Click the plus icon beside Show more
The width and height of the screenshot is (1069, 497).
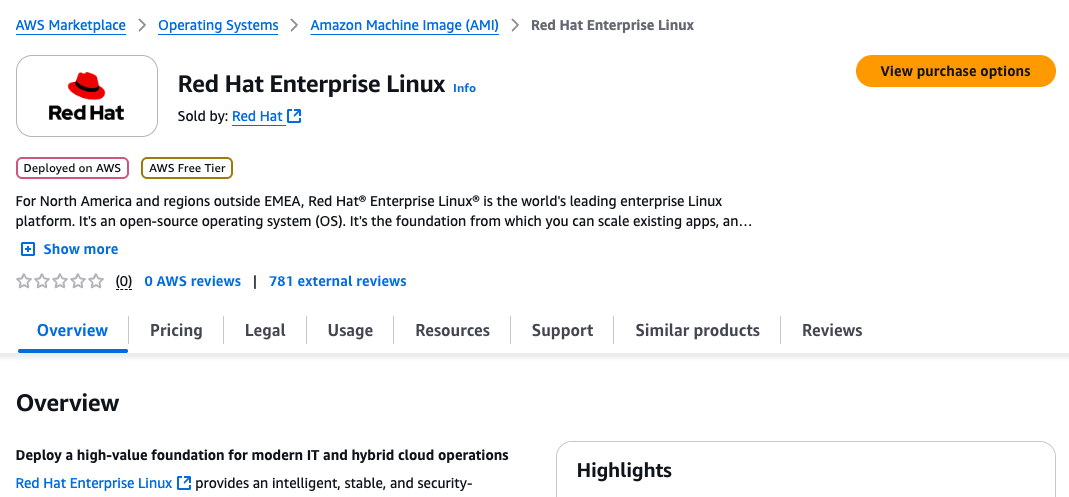28,250
